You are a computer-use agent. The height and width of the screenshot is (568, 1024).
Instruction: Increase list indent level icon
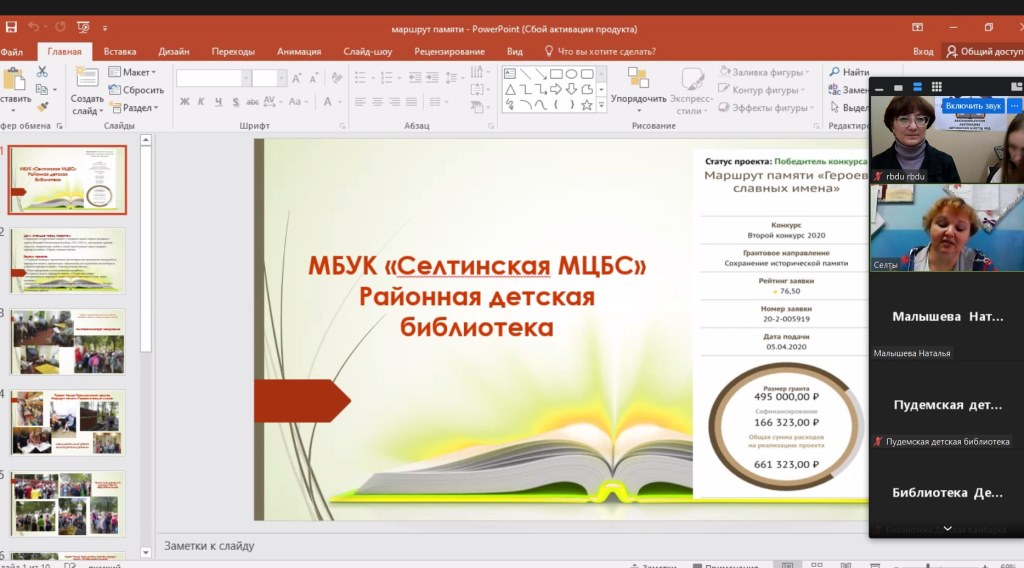pos(432,78)
